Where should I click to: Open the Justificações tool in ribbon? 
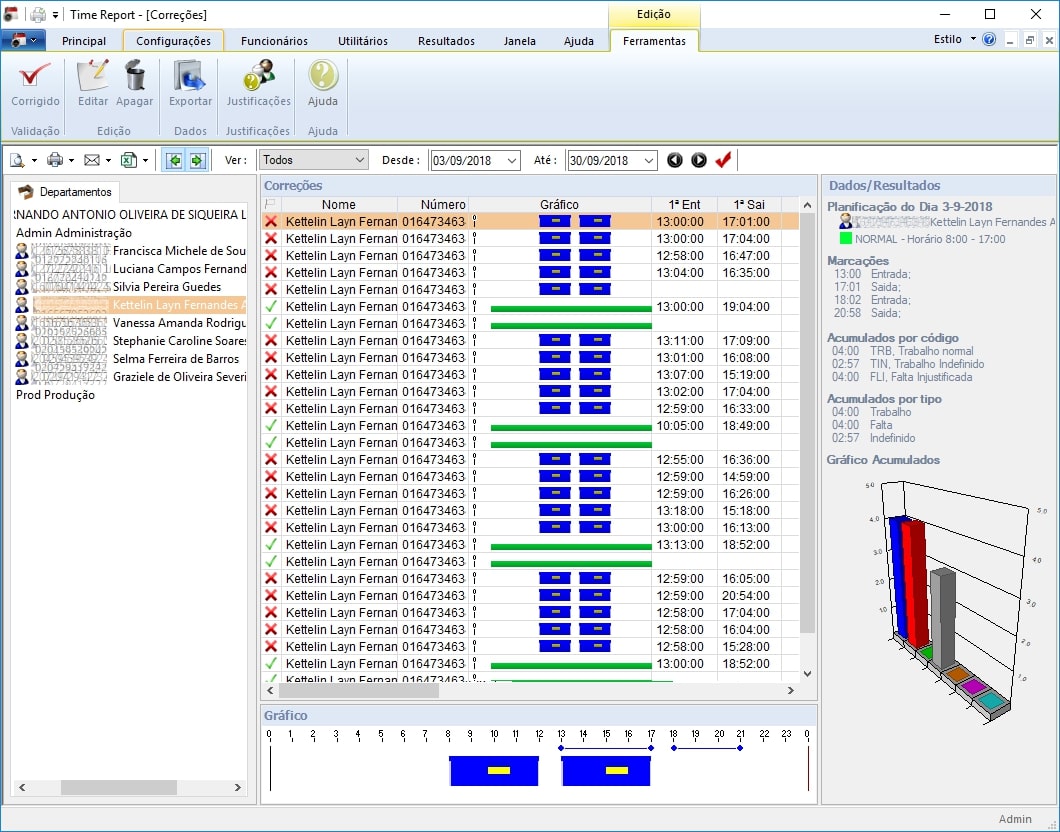(258, 77)
